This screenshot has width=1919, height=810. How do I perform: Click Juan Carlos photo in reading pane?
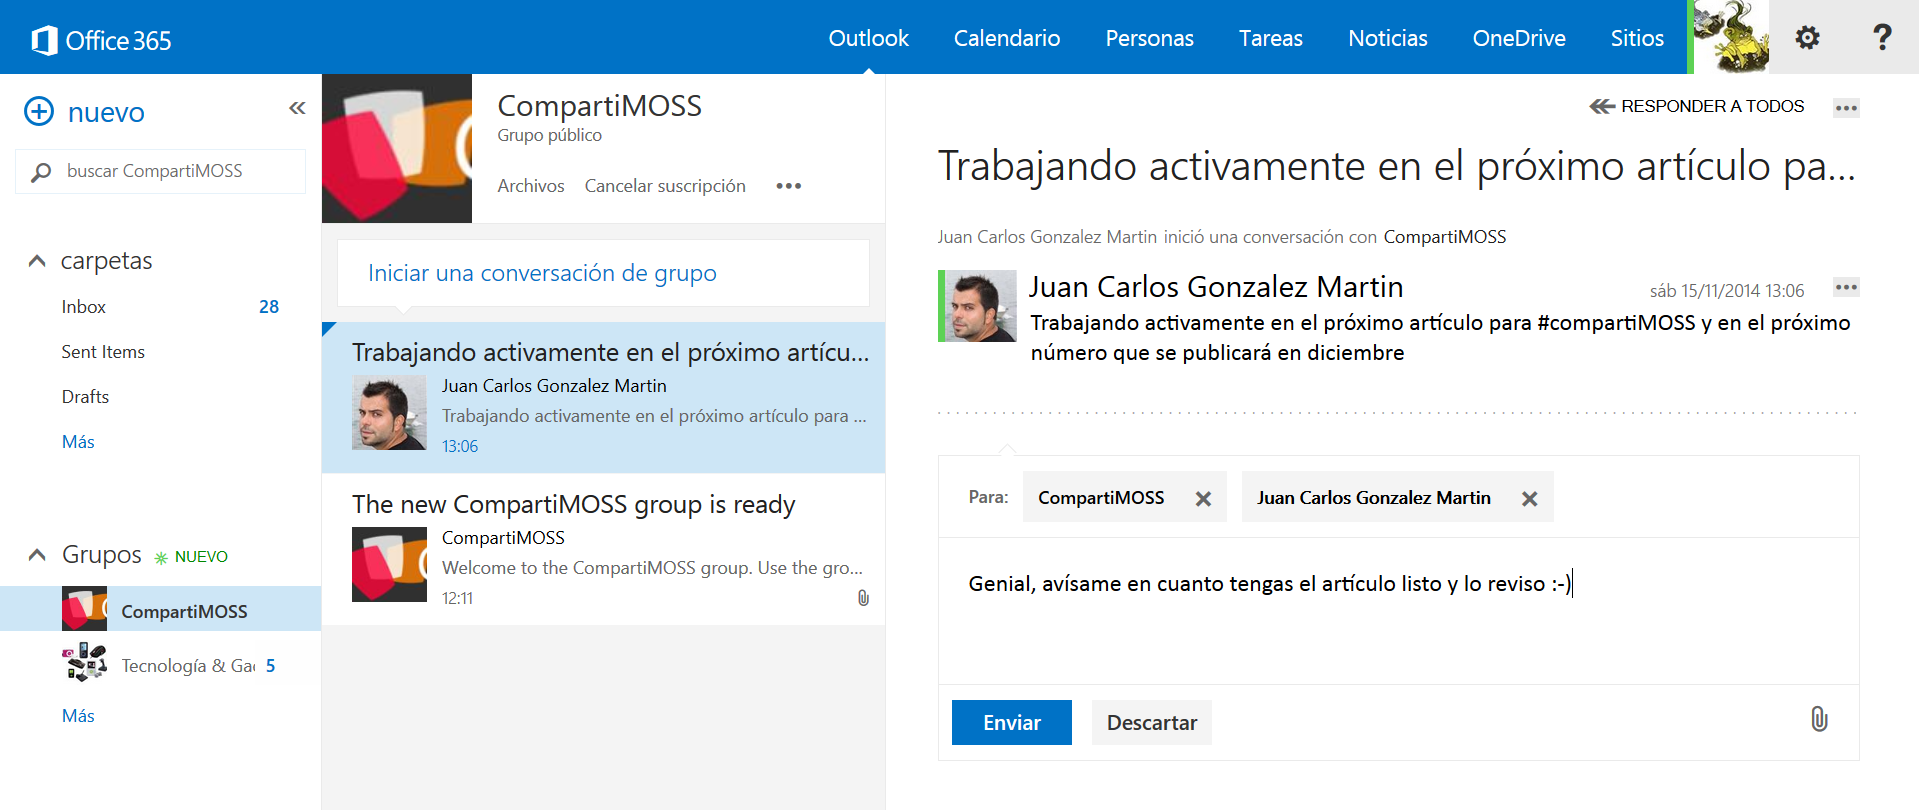click(979, 306)
